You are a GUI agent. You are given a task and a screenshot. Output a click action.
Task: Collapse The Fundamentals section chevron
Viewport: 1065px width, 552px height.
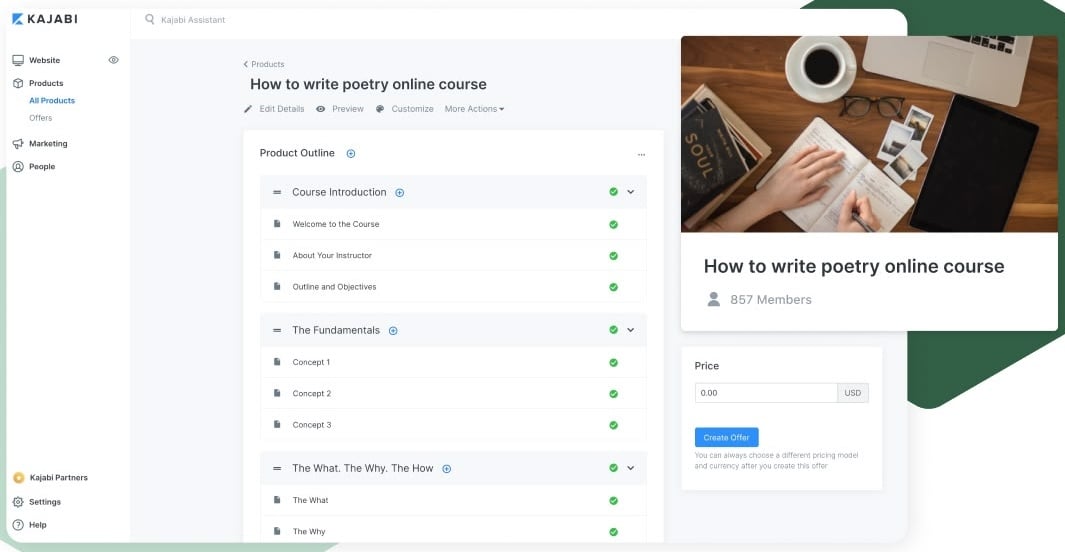tap(630, 330)
